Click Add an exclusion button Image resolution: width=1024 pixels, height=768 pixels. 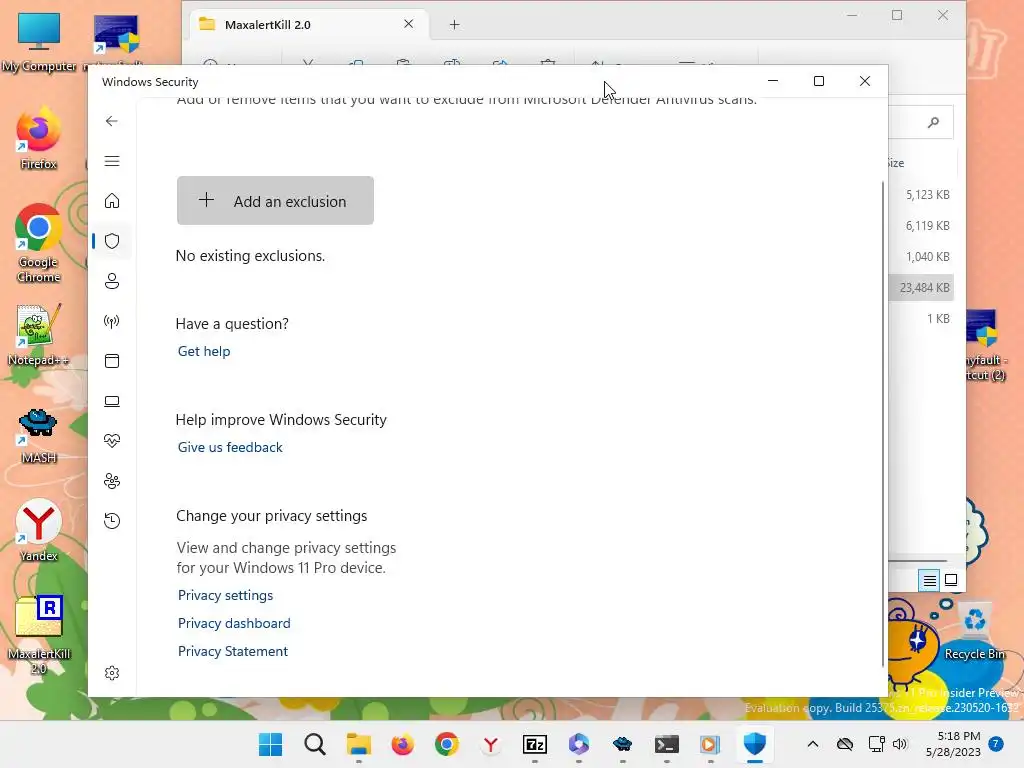275,200
